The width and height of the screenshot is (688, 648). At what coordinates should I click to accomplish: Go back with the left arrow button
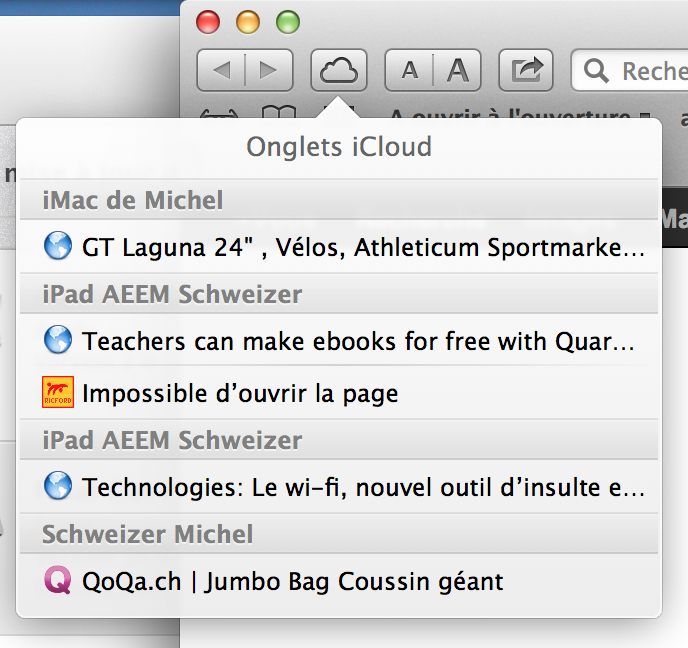[222, 70]
